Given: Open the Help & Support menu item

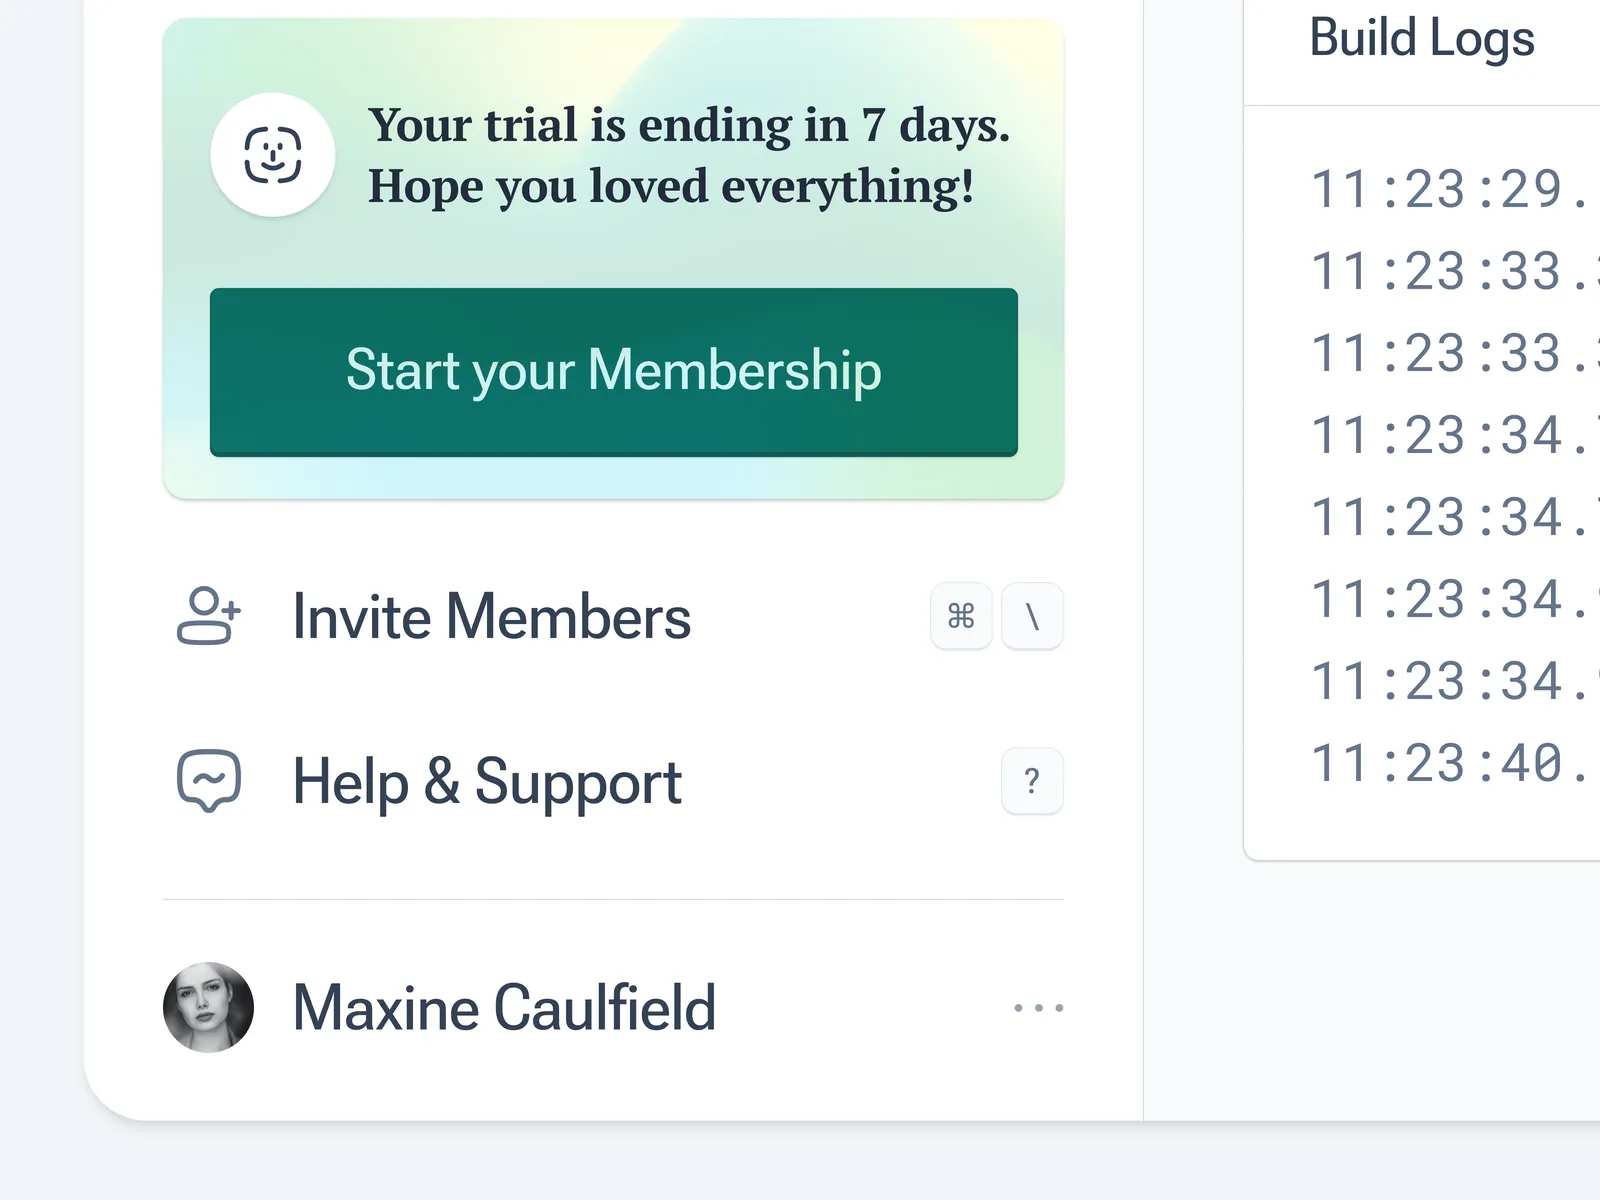Looking at the screenshot, I should (x=487, y=781).
